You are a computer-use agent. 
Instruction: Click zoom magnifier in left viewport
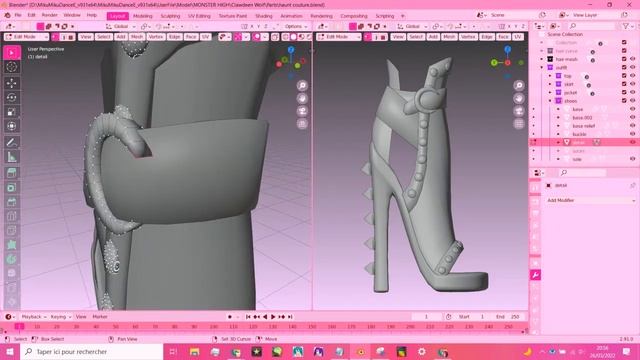point(302,85)
